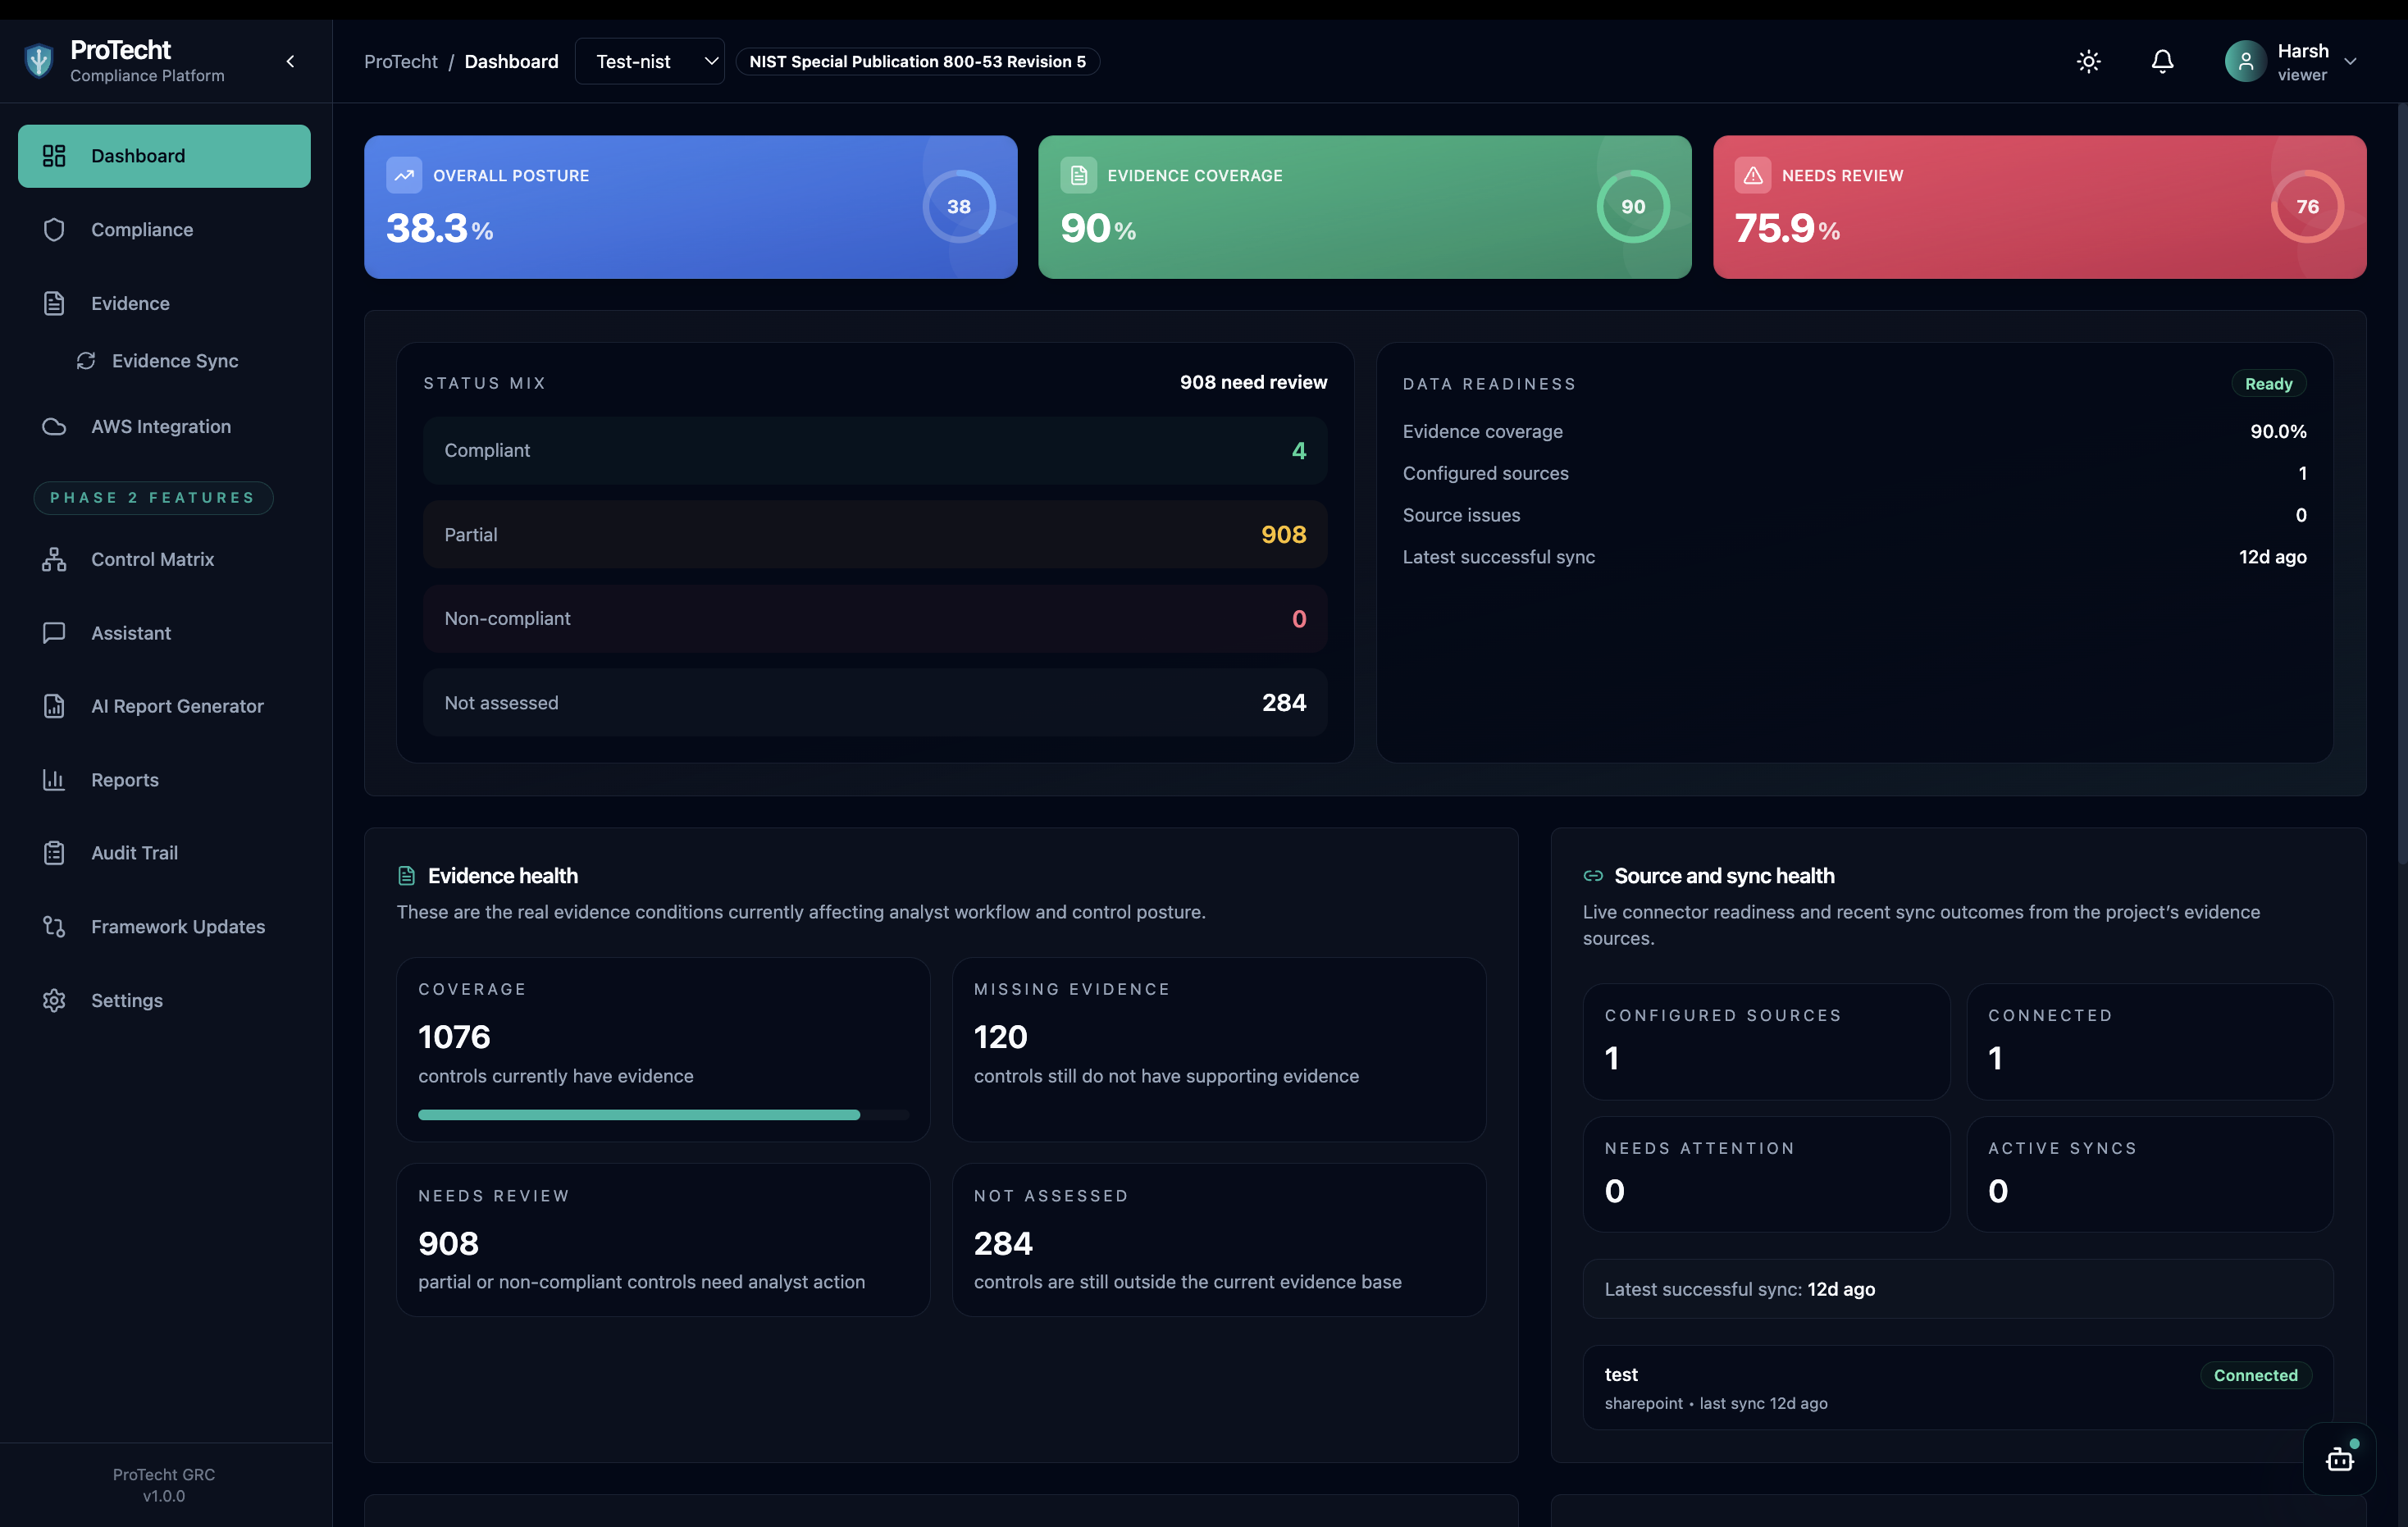Expand the Harsh viewer account menu
This screenshot has width=2408, height=1527.
2293,61
